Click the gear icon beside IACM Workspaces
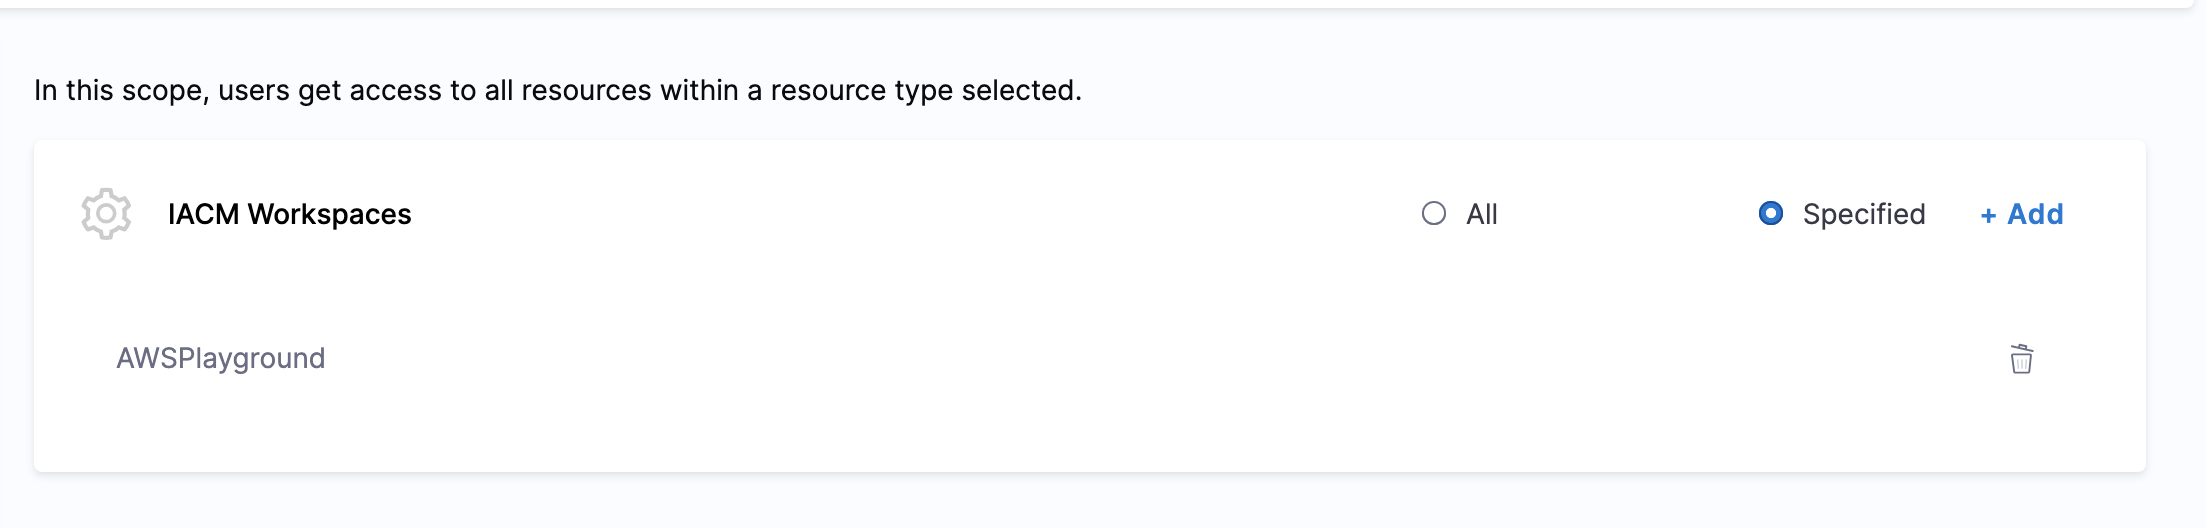2206x528 pixels. tap(106, 214)
